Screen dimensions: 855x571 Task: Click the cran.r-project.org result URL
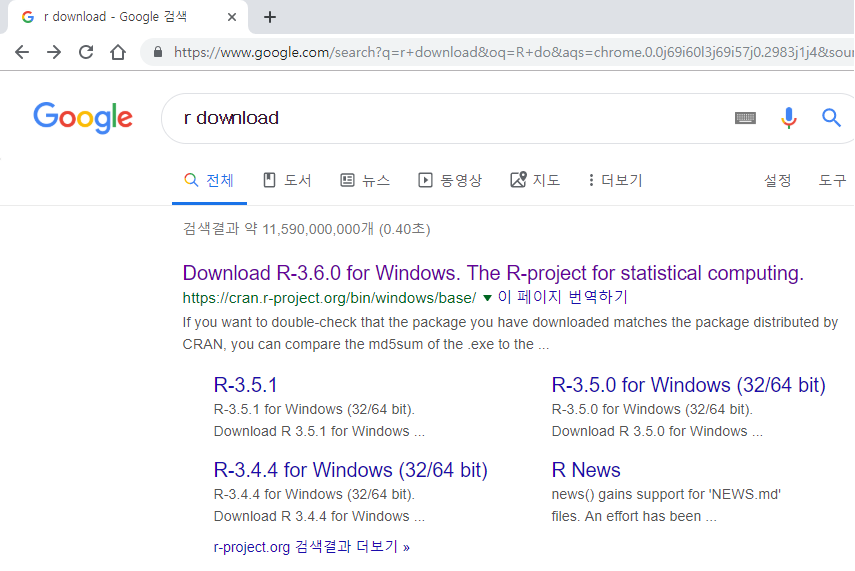(329, 298)
